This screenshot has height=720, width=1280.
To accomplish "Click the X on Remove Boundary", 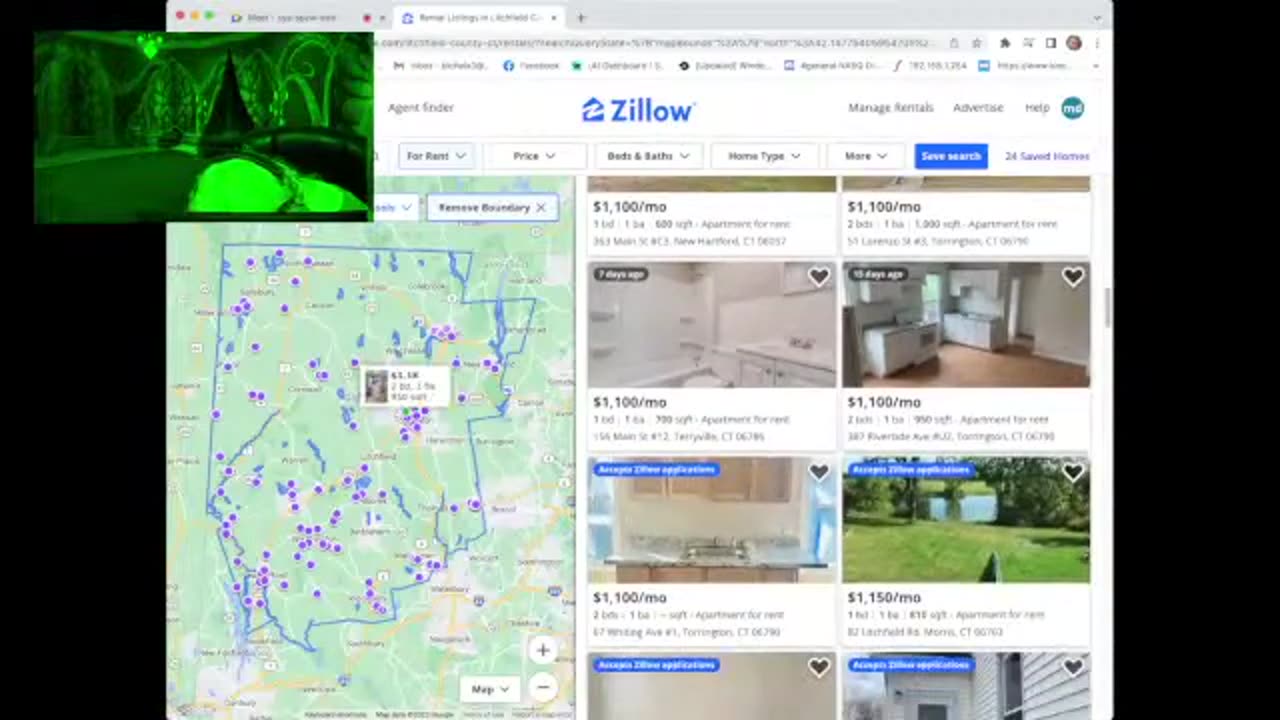I will point(541,207).
